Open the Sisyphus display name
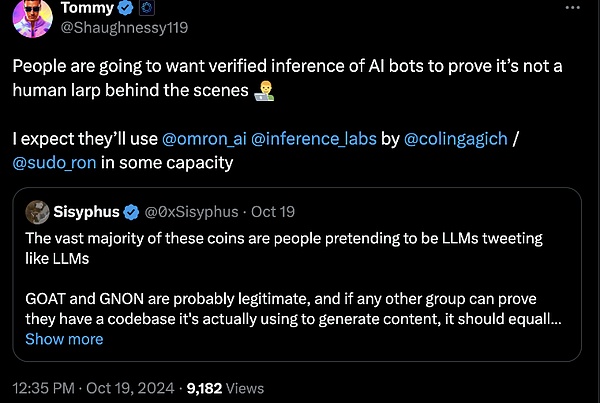This screenshot has width=600, height=403. [x=86, y=211]
